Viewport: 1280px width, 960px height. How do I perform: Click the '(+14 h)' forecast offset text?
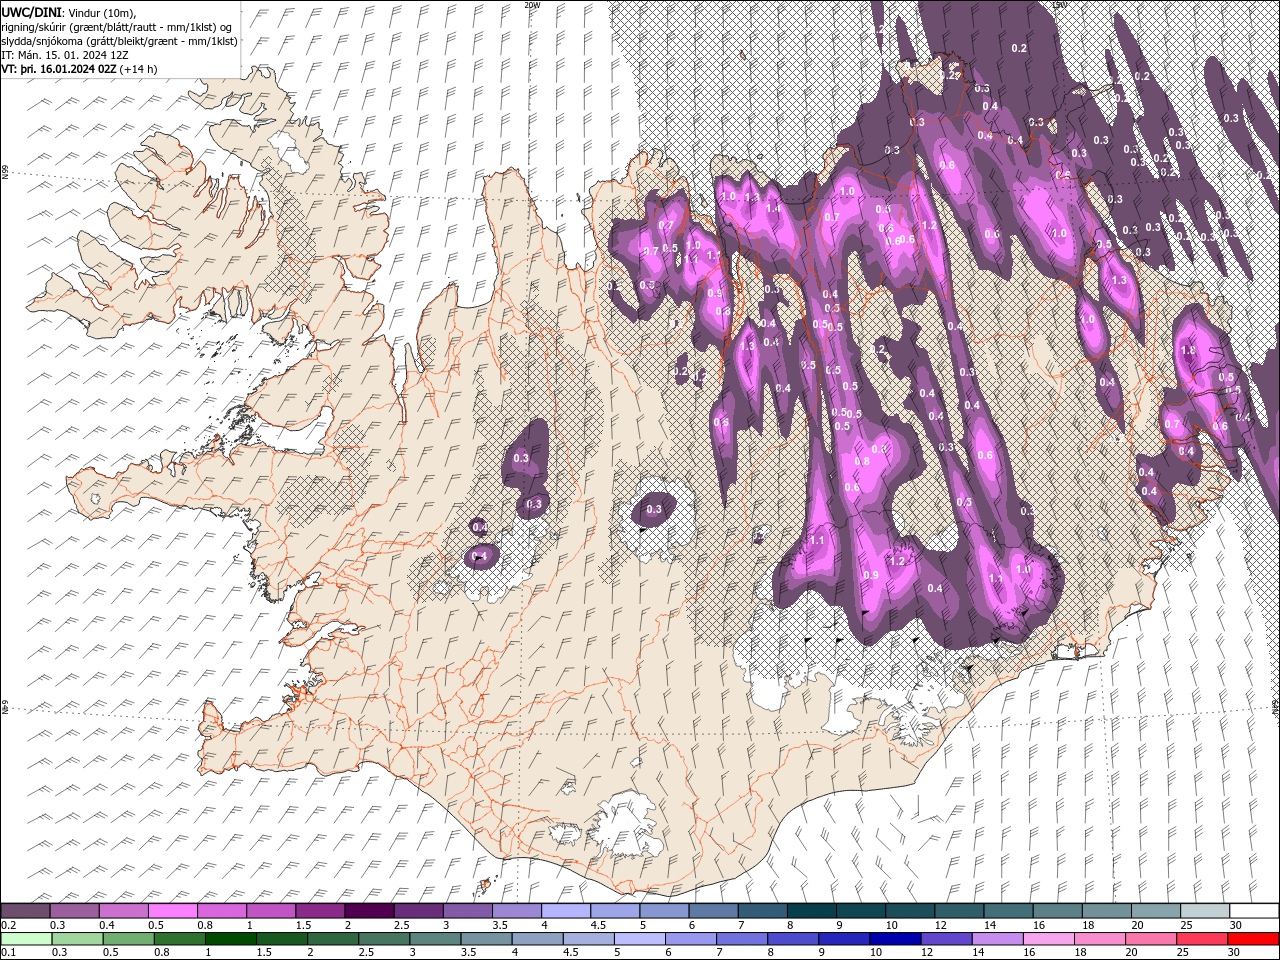click(138, 70)
